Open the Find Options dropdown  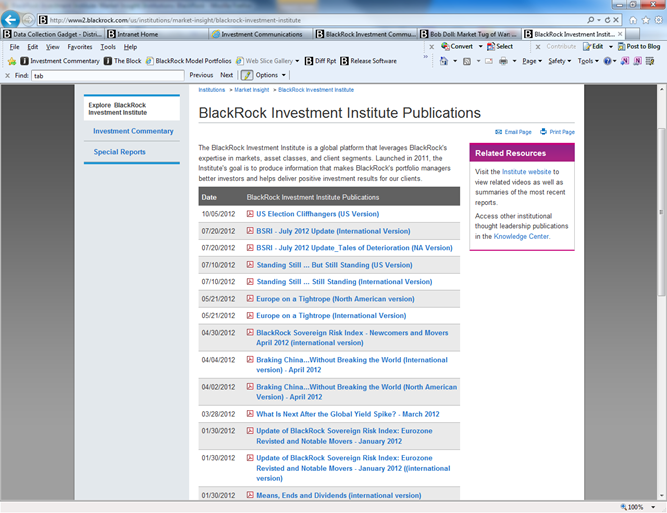point(271,75)
